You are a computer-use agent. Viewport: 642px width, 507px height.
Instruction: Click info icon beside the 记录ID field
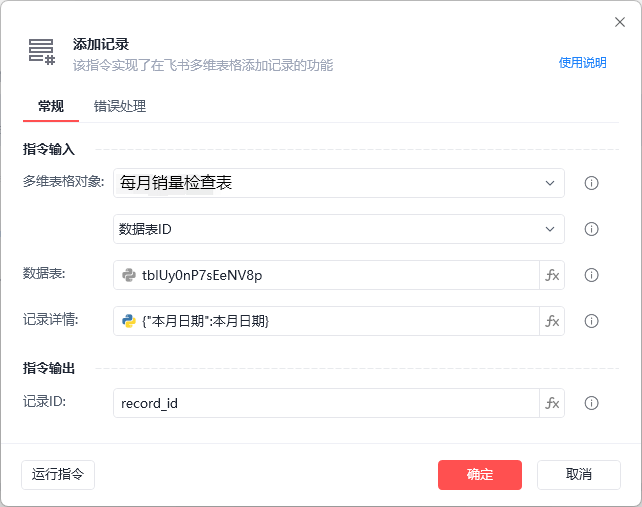click(x=591, y=403)
